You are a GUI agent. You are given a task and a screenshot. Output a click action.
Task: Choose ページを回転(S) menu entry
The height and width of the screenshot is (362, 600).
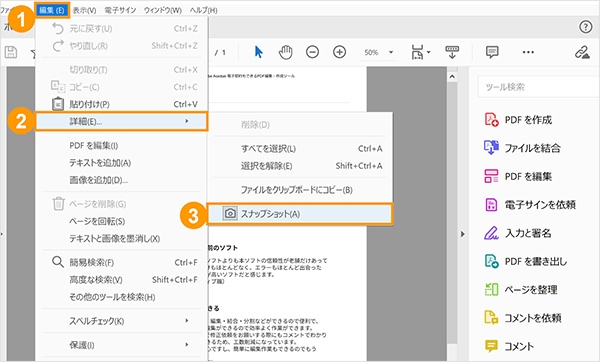(122, 222)
